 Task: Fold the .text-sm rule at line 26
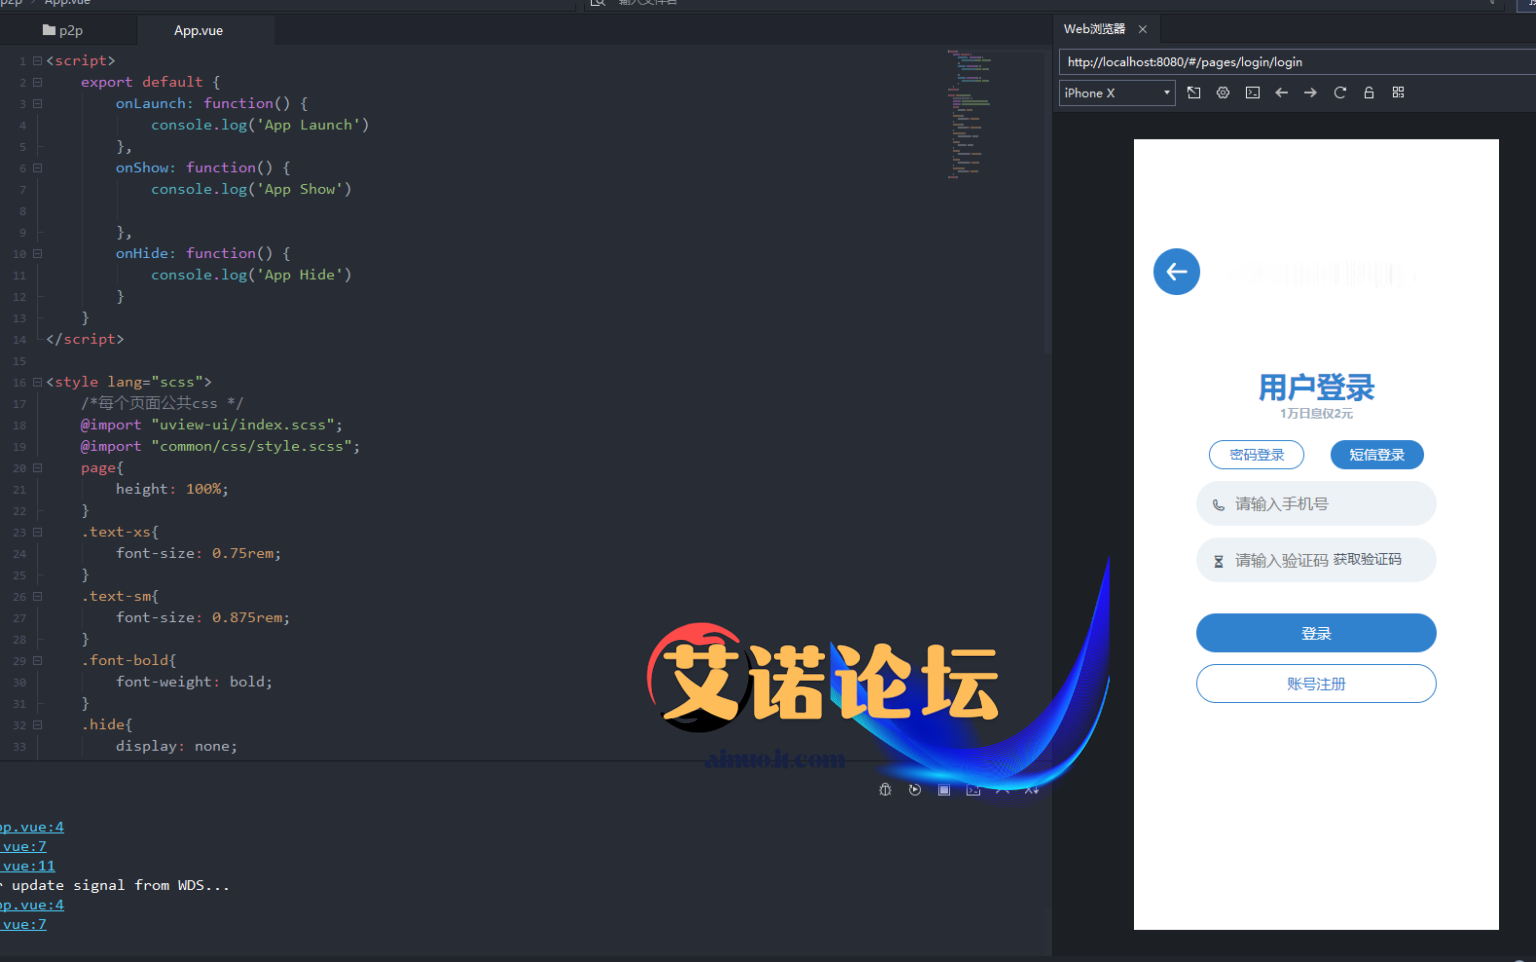tap(37, 596)
